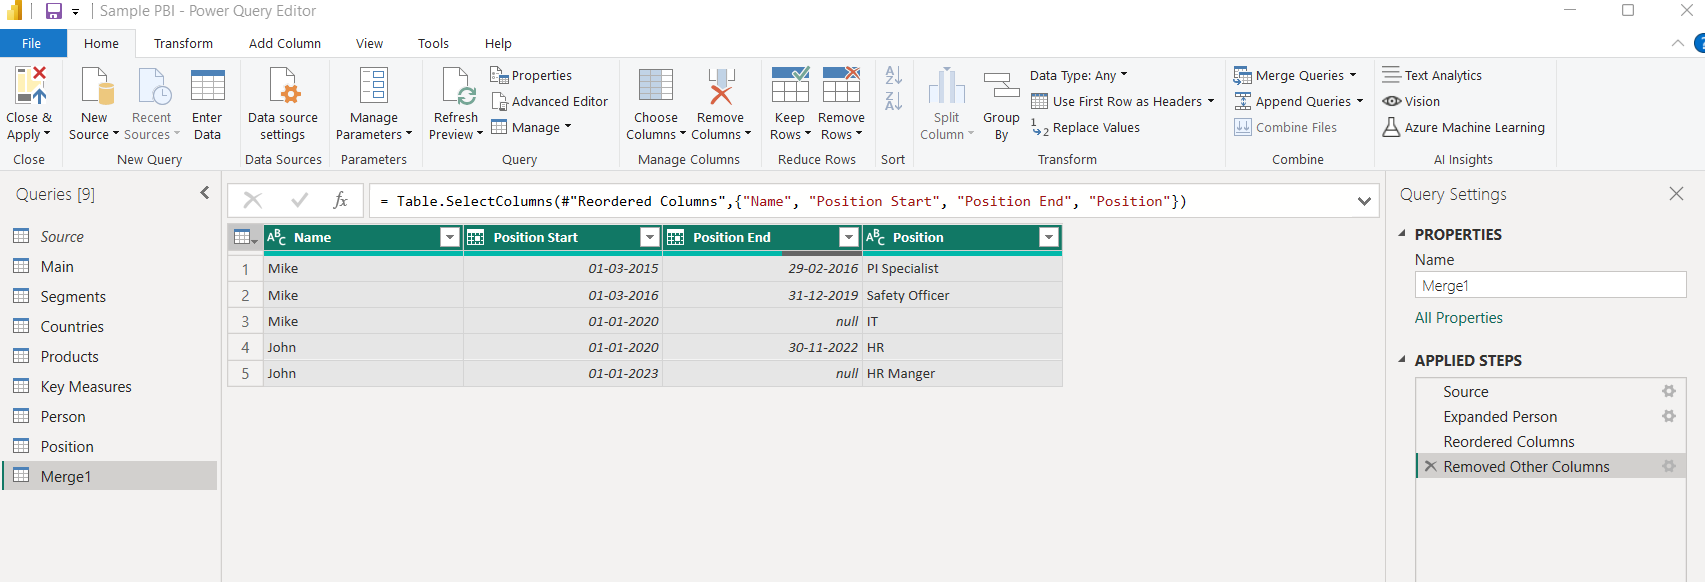Screen dimensions: 1705x582
Task: Open the Position End filter dropdown
Action: click(x=849, y=237)
